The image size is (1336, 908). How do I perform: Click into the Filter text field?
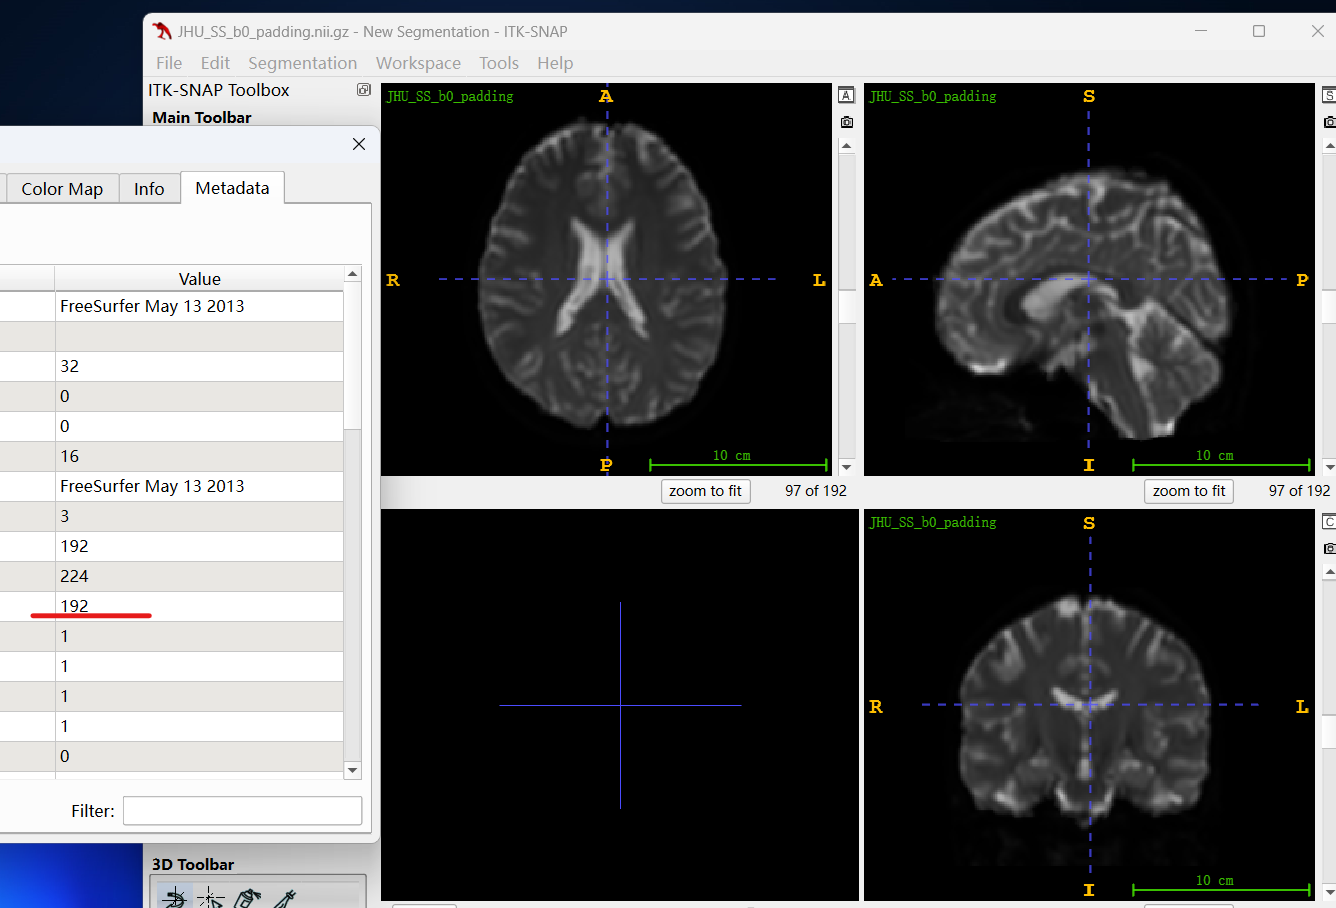click(x=242, y=811)
